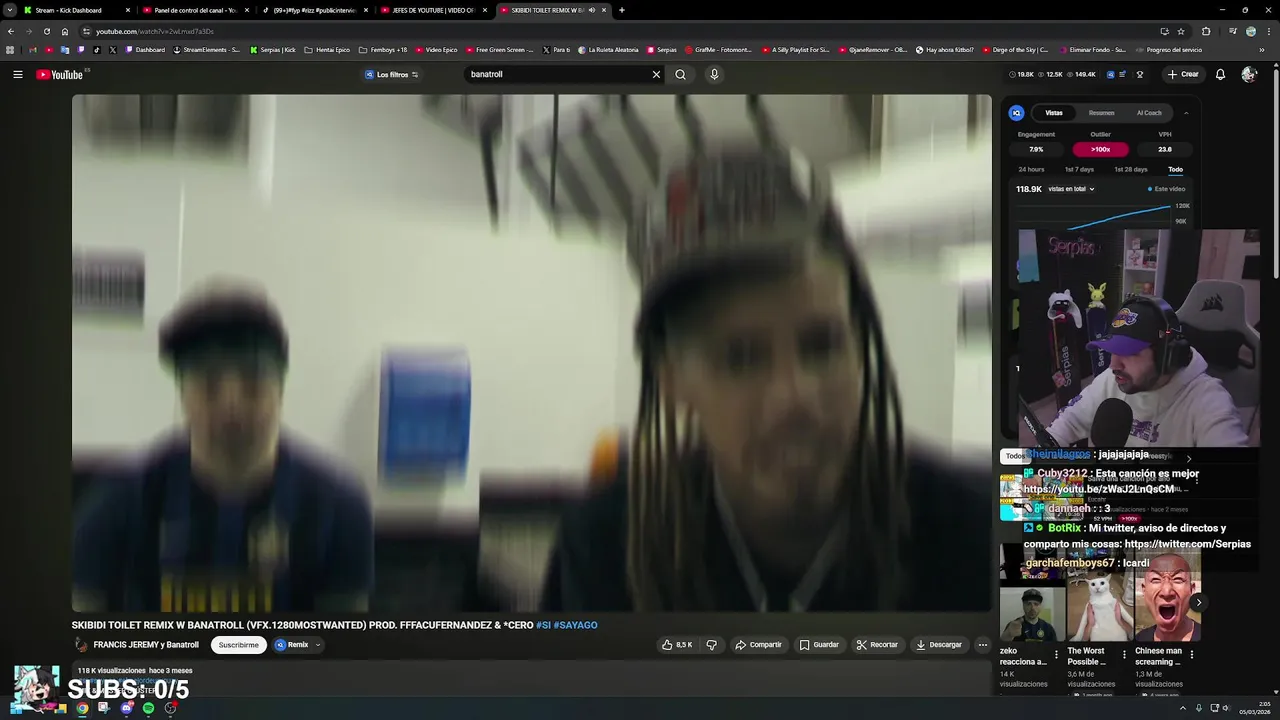Open Compartir share dialog
The height and width of the screenshot is (720, 1280).
click(x=759, y=645)
